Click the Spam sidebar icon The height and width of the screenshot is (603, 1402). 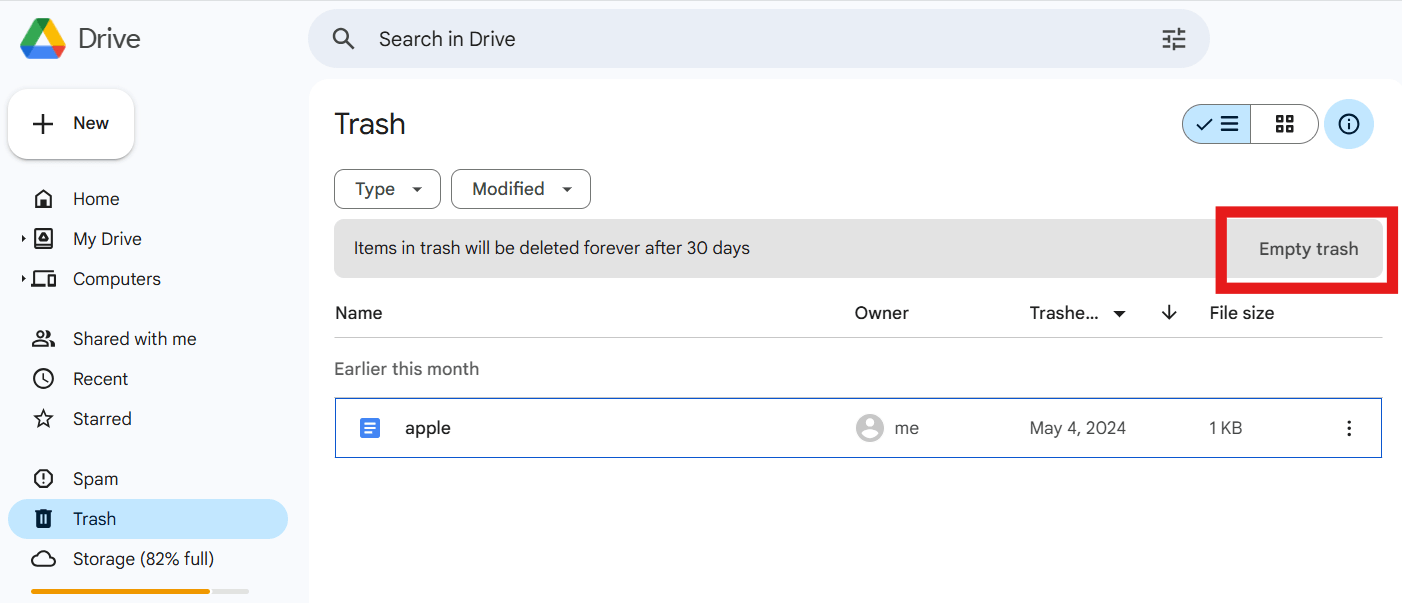(x=44, y=478)
